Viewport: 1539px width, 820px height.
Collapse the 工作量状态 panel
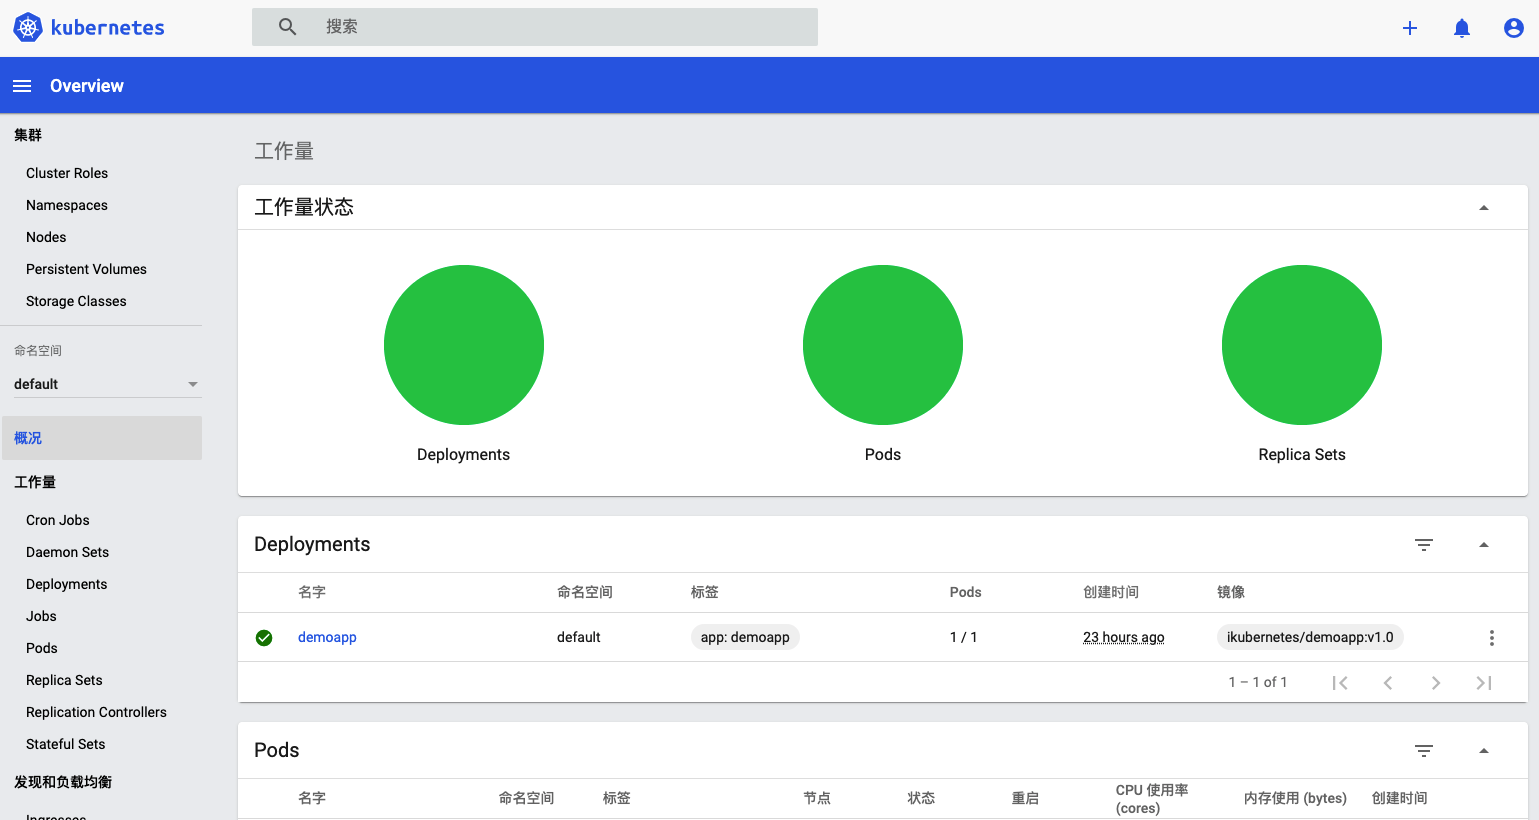point(1483,207)
